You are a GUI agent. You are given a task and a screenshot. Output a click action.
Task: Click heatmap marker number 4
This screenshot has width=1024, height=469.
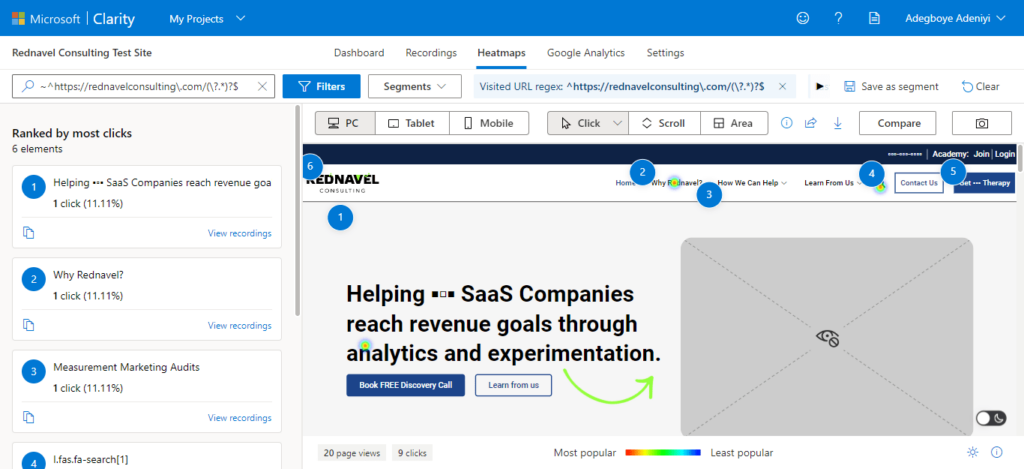pos(872,174)
